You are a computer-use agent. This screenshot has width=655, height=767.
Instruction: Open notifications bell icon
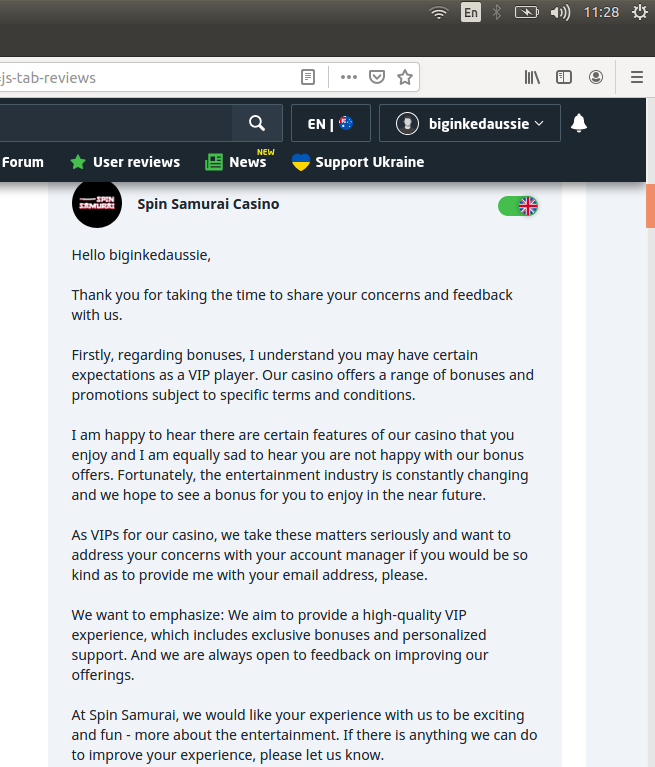[x=579, y=123]
